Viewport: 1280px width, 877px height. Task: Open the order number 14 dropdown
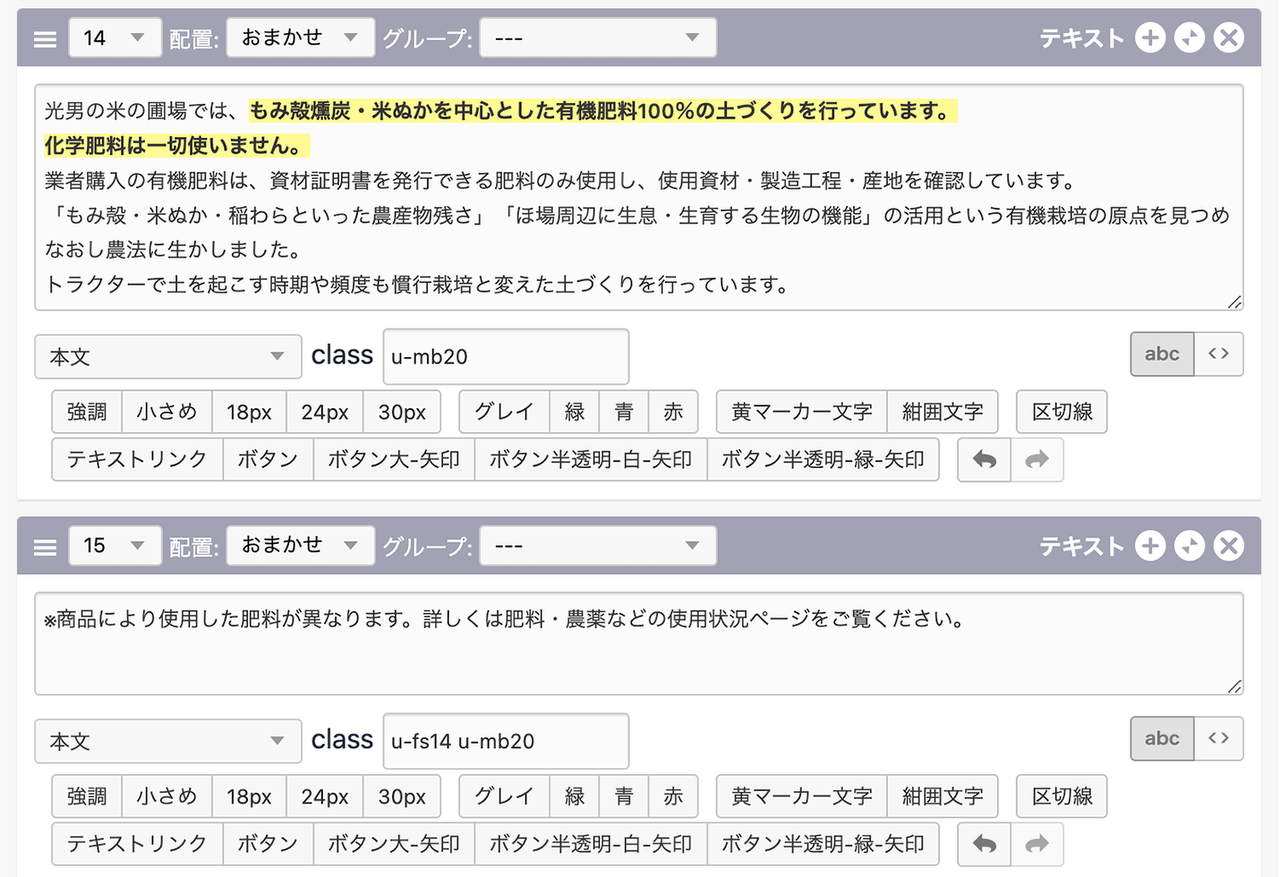pos(114,38)
